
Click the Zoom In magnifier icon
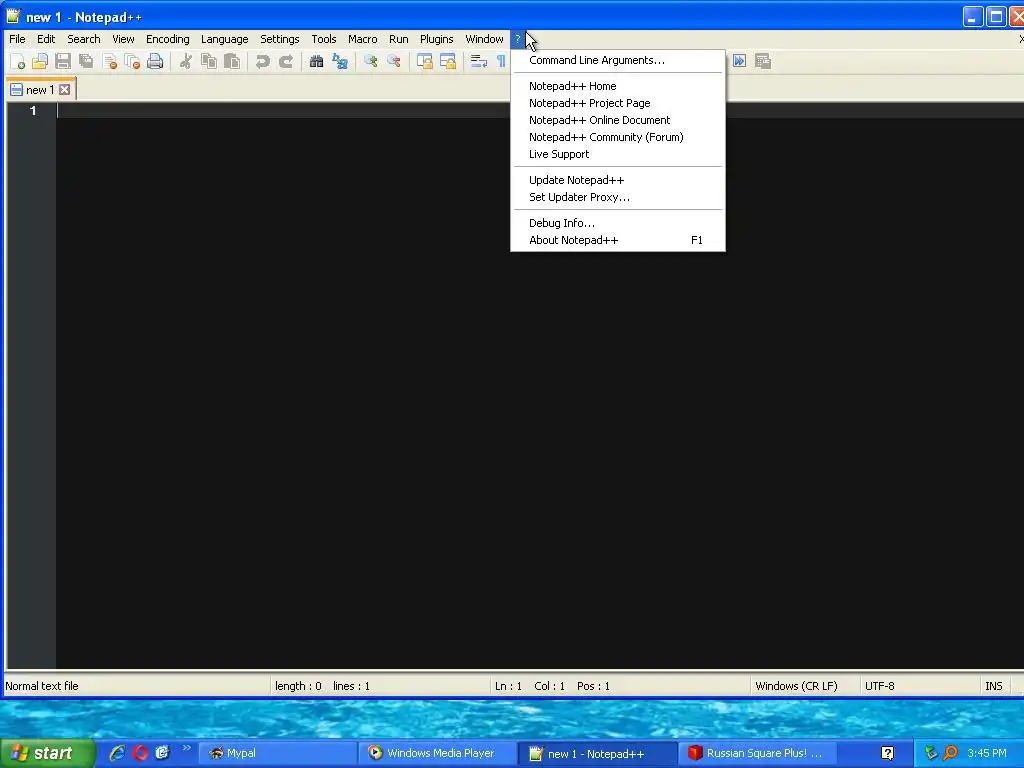click(370, 61)
